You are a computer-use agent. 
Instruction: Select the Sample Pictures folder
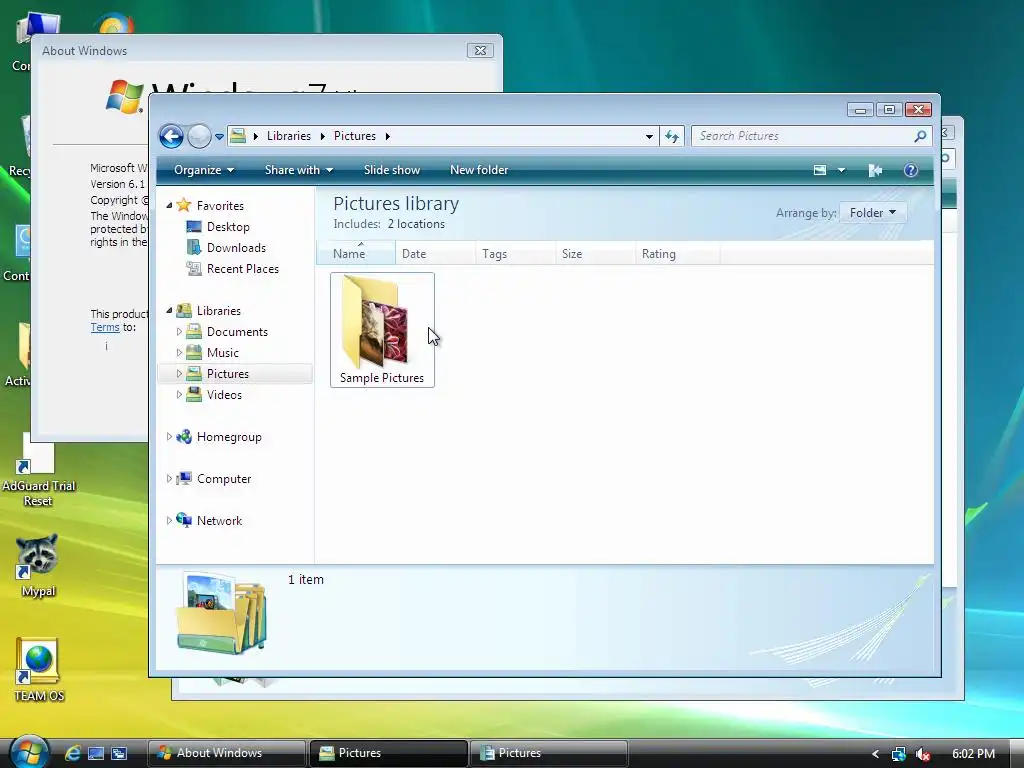pos(382,330)
